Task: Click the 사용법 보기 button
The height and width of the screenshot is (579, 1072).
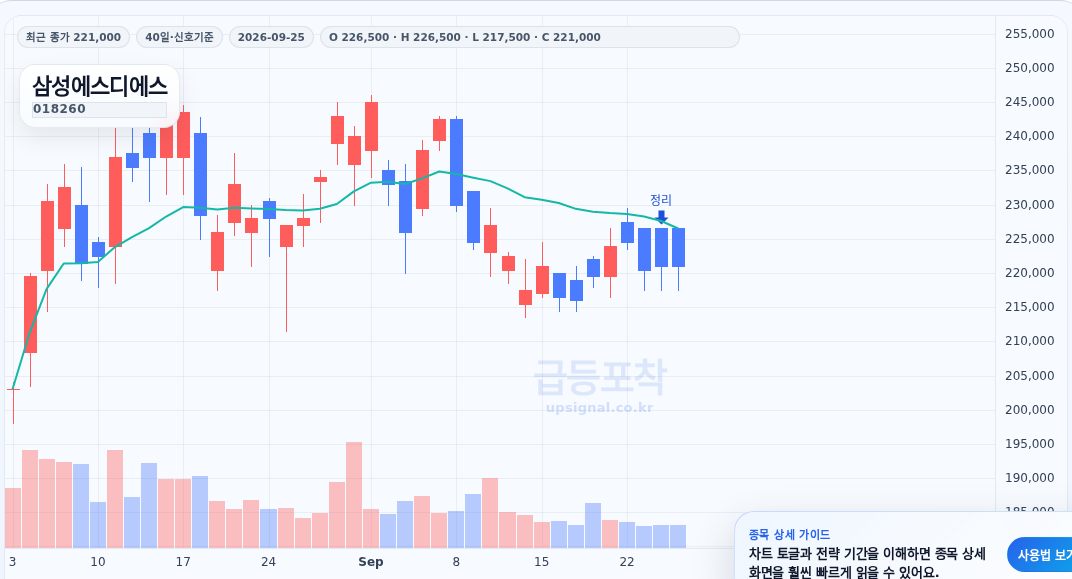Action: coord(1040,554)
